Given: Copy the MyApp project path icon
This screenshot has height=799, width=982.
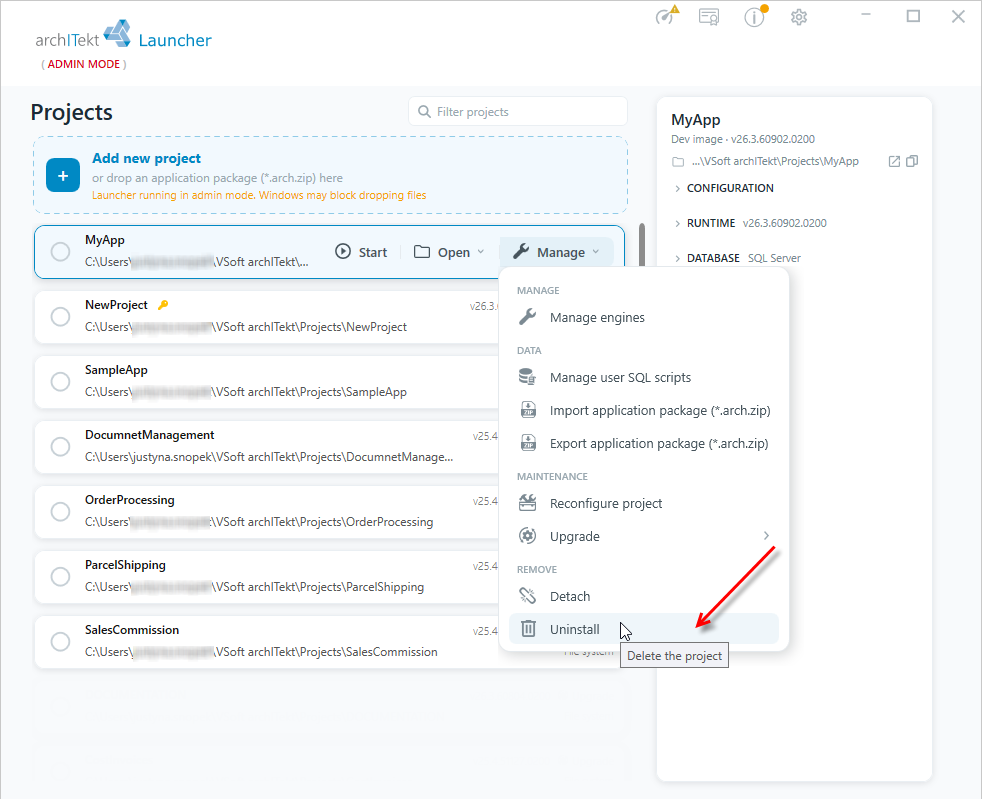Looking at the screenshot, I should (x=912, y=162).
